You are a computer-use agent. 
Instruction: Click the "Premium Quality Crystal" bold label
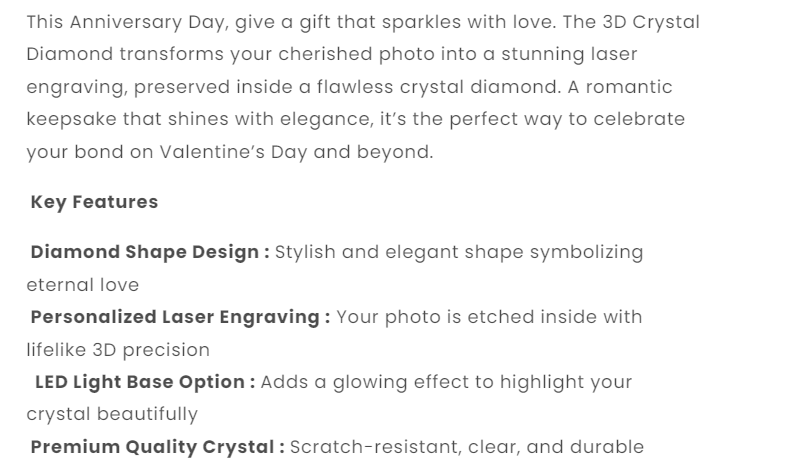(157, 447)
